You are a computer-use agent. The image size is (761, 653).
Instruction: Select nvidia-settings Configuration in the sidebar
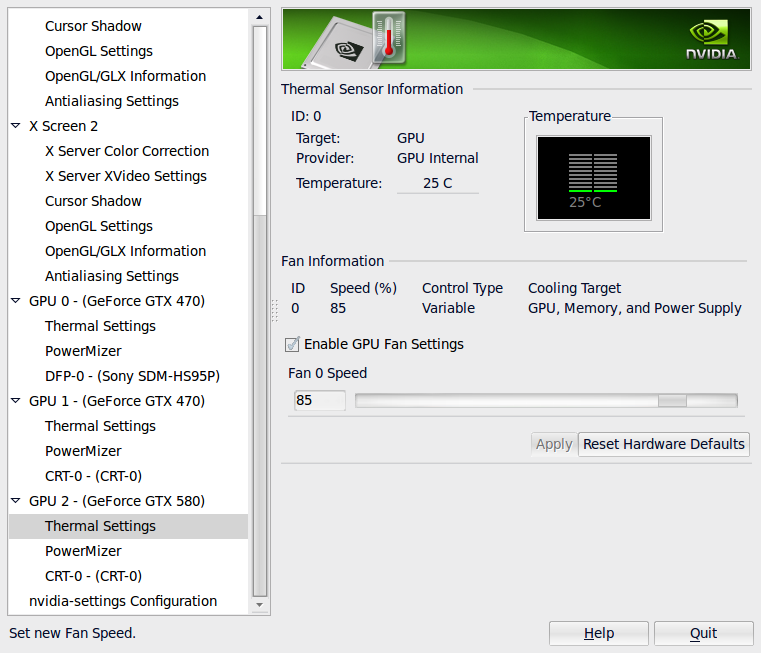pyautogui.click(x=123, y=601)
